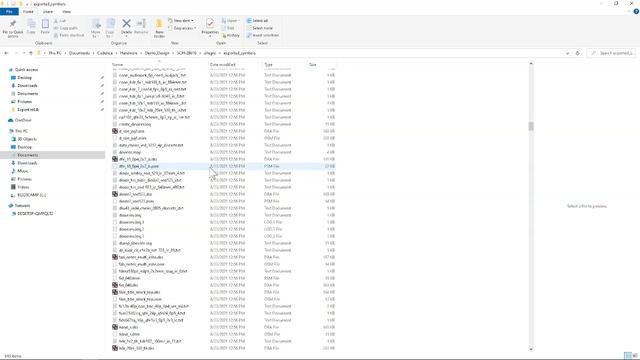Click Select all in the ribbon
The width and height of the screenshot is (640, 360).
click(x=257, y=21)
